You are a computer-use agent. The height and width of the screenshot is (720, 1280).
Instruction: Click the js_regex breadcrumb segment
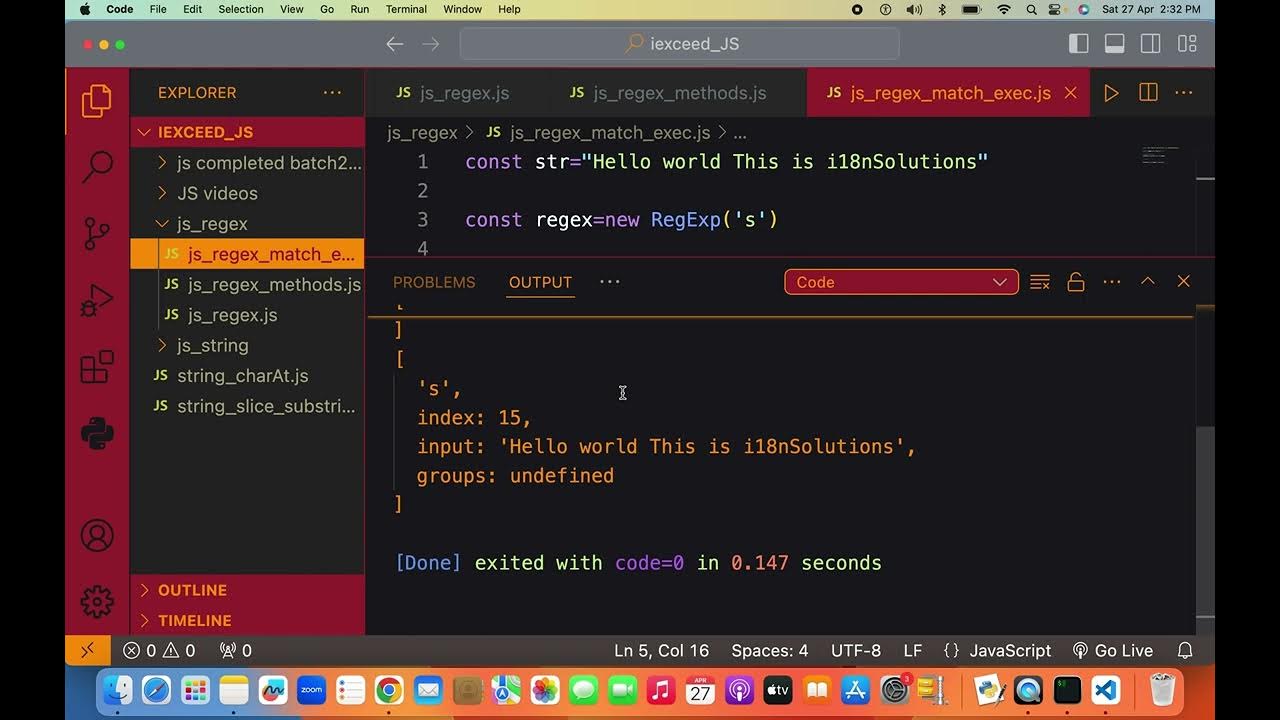[x=422, y=132]
